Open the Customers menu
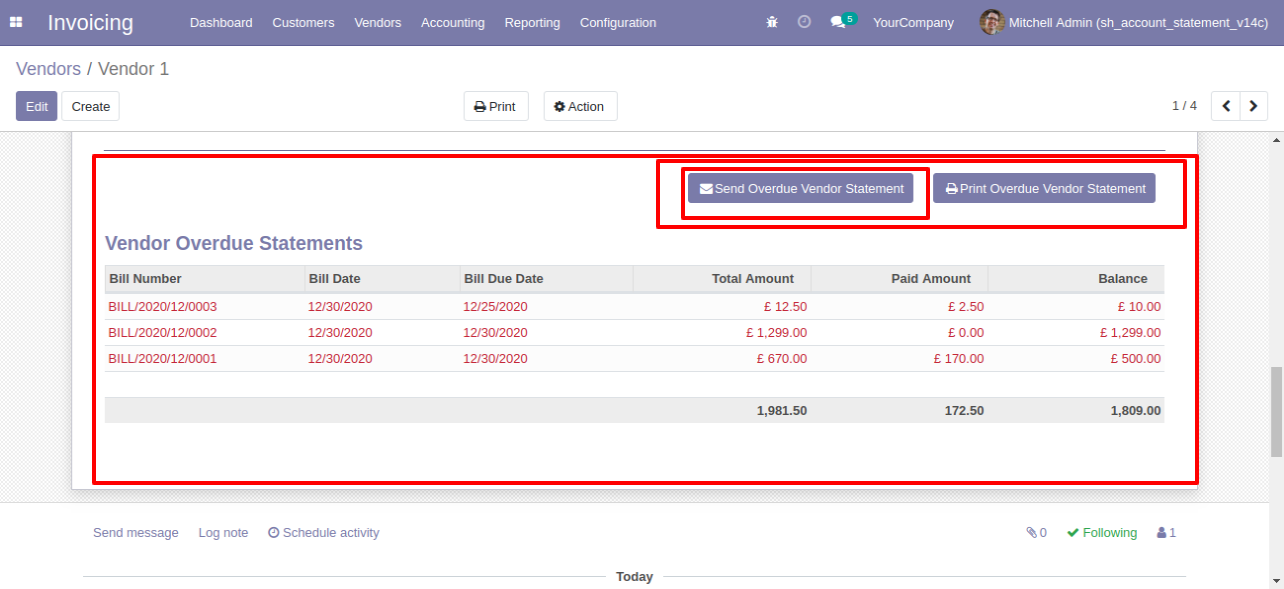The width and height of the screenshot is (1284, 589). (303, 22)
